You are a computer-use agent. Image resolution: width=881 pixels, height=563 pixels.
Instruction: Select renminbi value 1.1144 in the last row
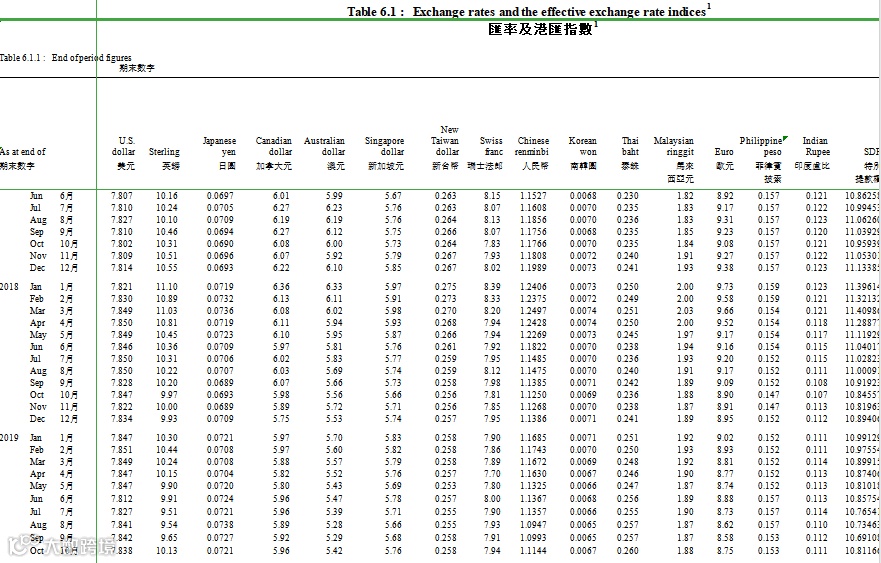tap(533, 551)
